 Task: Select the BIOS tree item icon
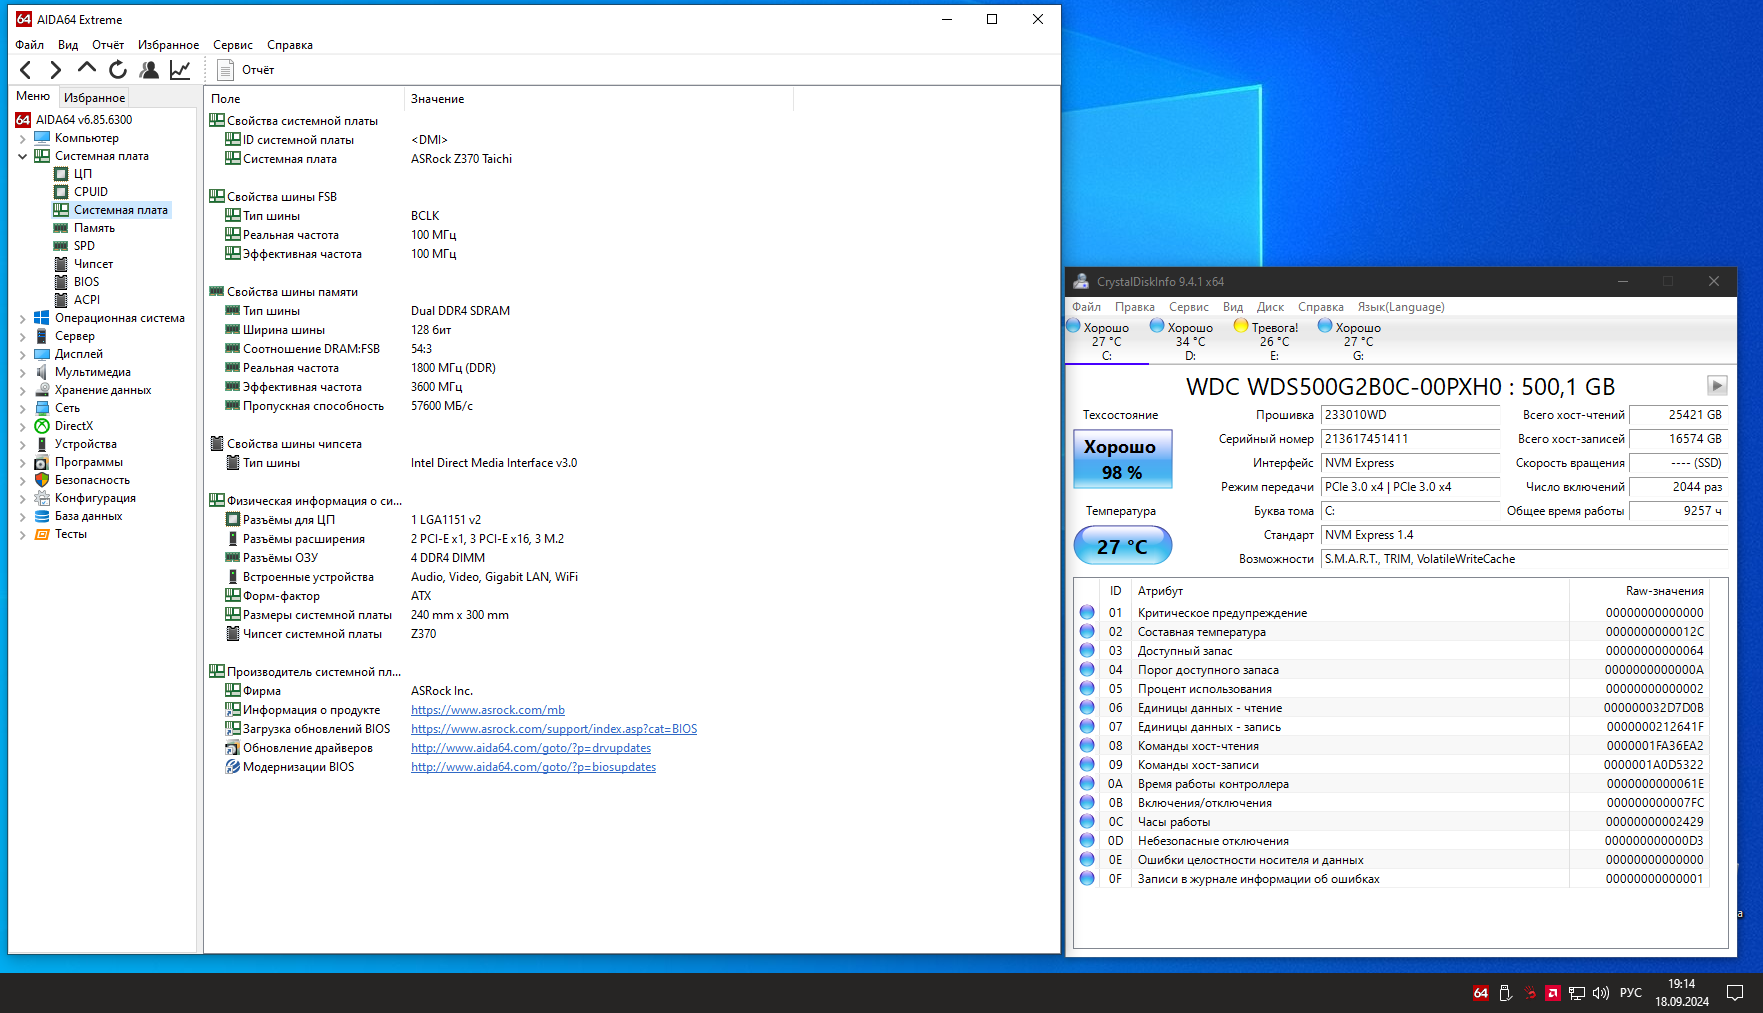click(61, 282)
